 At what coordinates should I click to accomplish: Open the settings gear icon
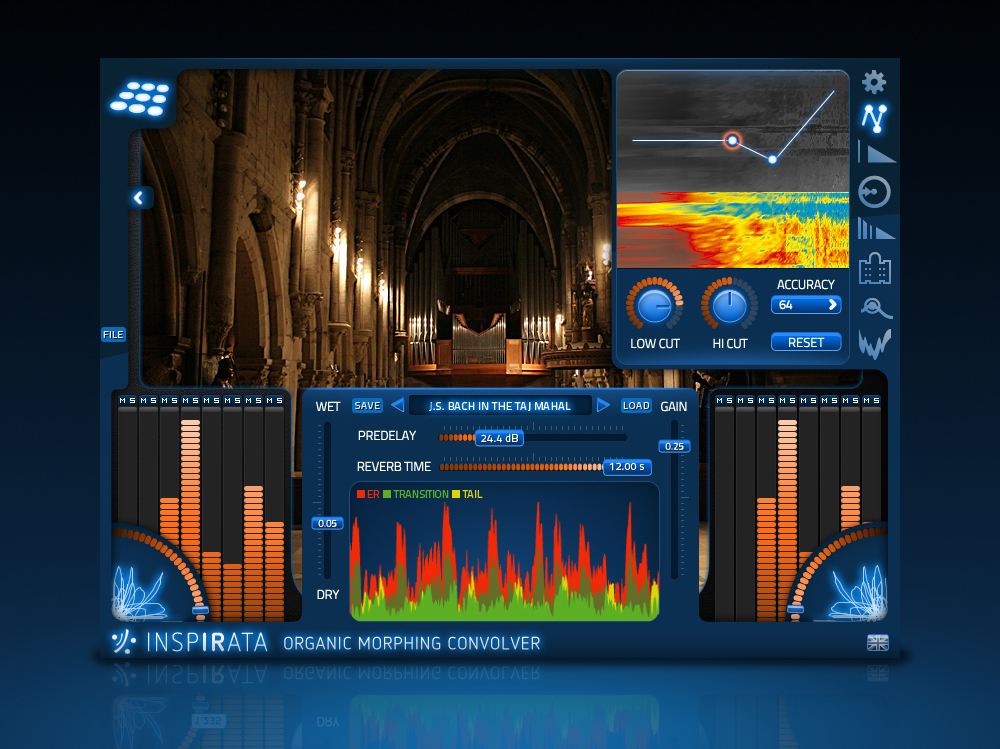(x=874, y=82)
